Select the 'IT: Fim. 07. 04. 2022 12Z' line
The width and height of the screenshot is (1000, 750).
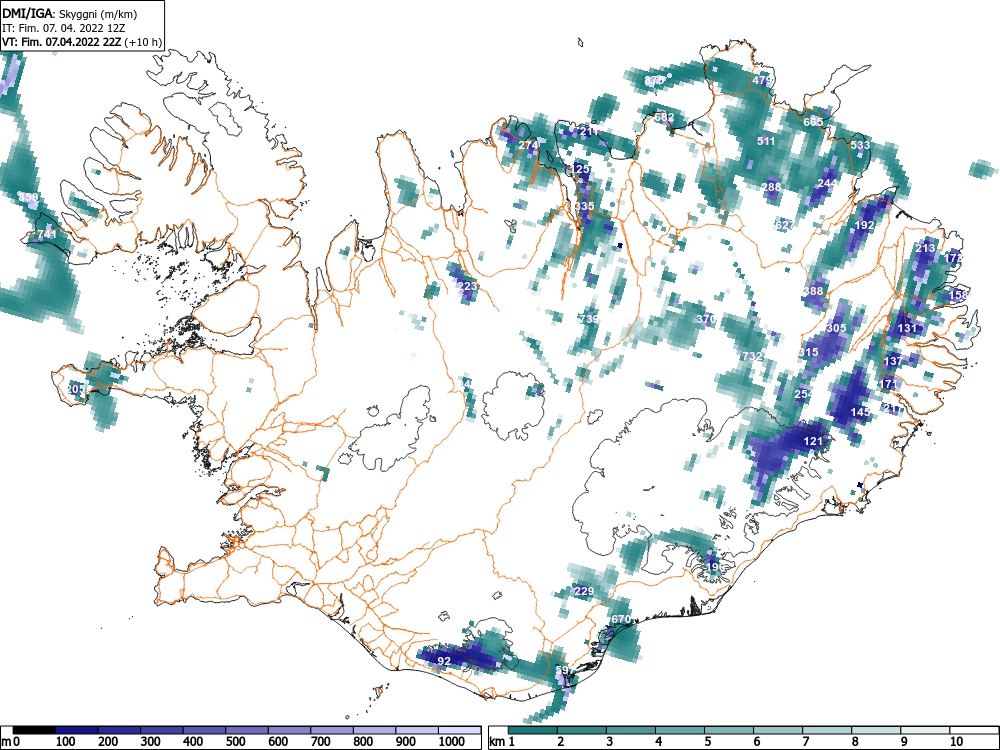click(66, 28)
